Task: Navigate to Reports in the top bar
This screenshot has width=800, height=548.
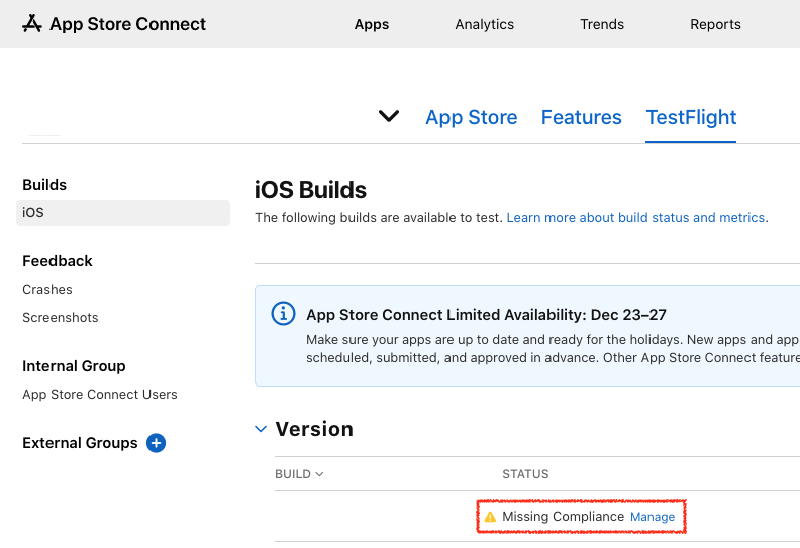Action: click(x=715, y=24)
